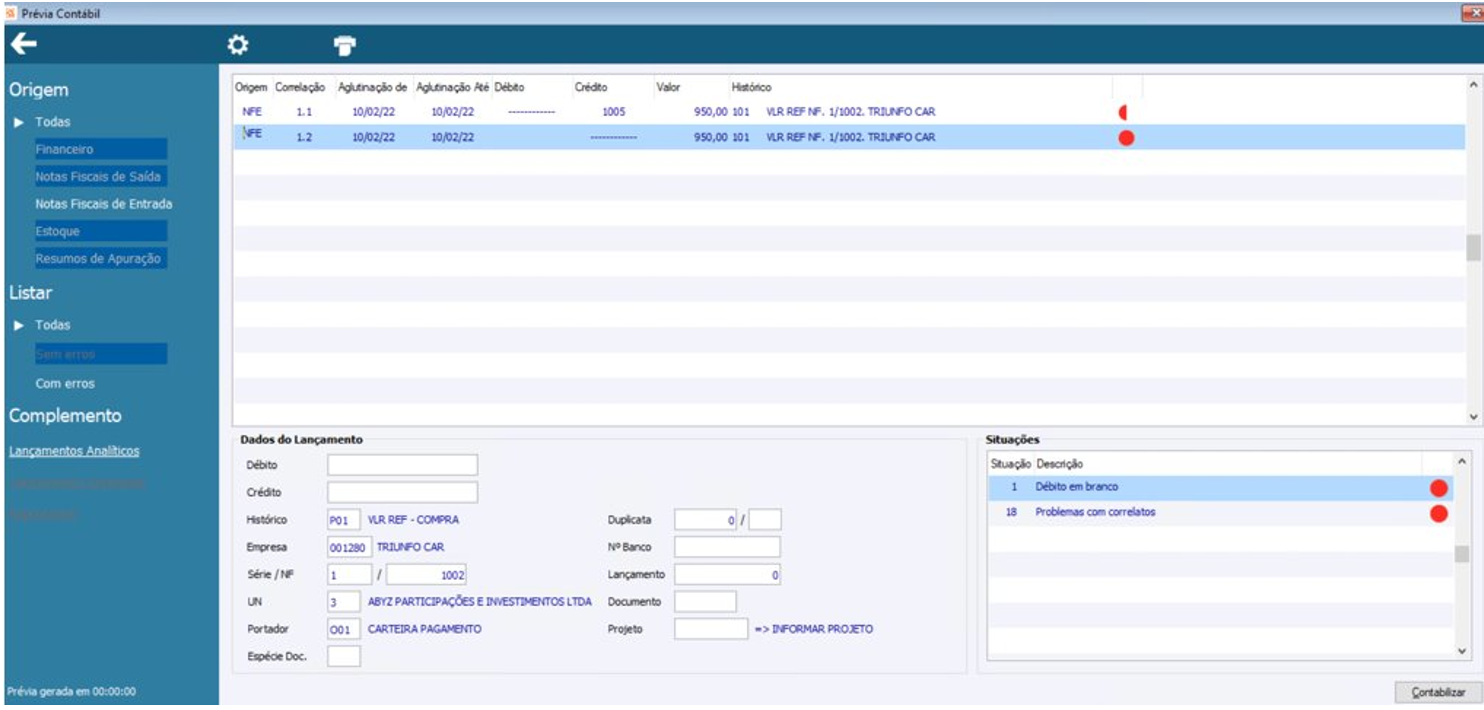Select Notas Fiscais de Entrada origin
The image size is (1484, 710).
tap(103, 204)
